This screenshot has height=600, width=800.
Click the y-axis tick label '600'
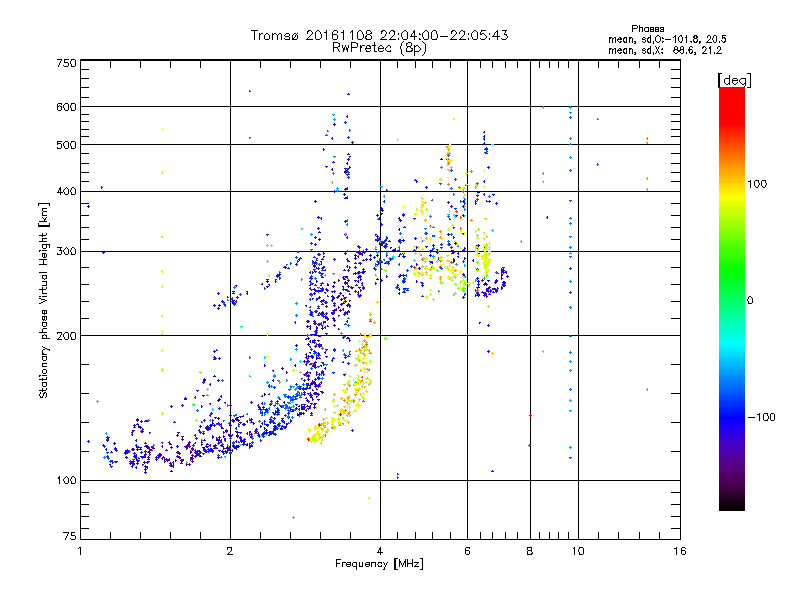(x=66, y=107)
